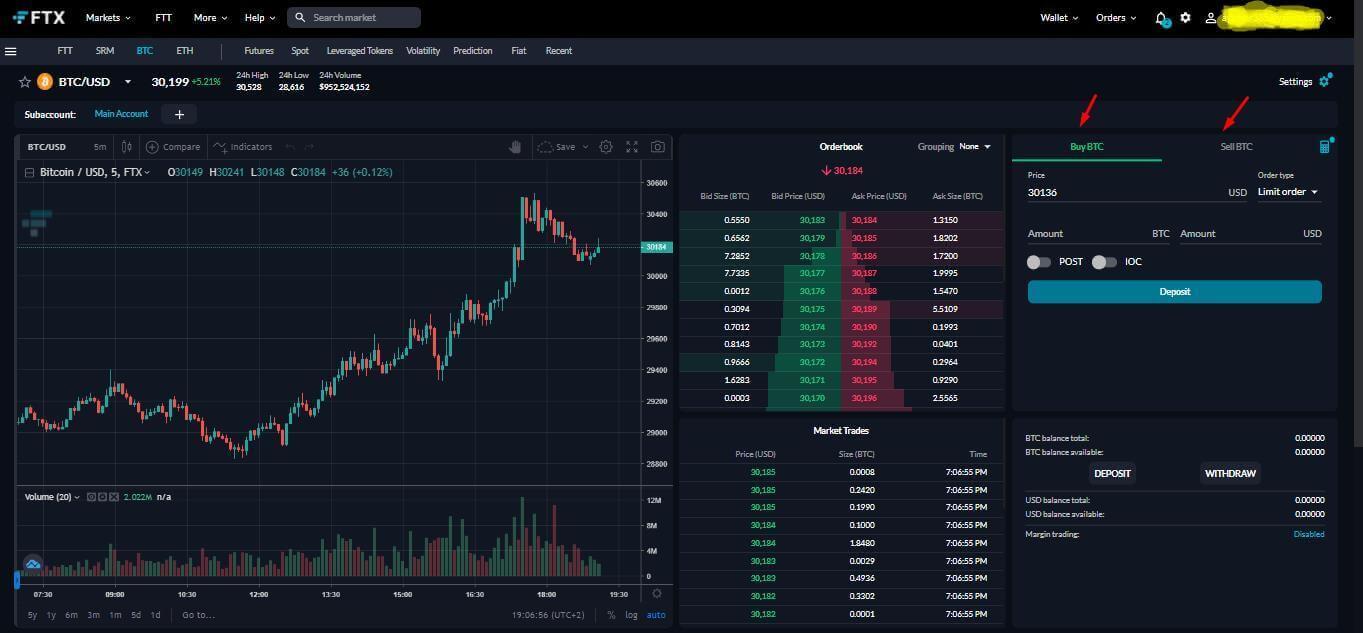1363x633 pixels.
Task: Toggle the IOC switch
Action: [x=1104, y=262]
